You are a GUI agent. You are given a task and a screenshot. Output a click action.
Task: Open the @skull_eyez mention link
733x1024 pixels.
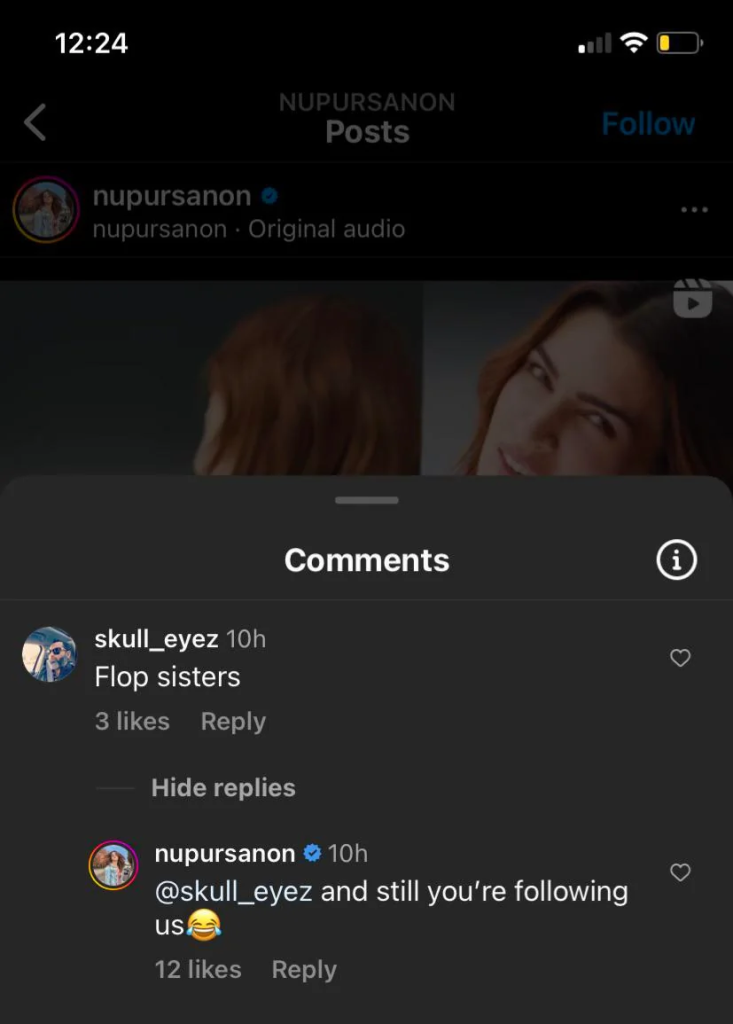(x=234, y=891)
